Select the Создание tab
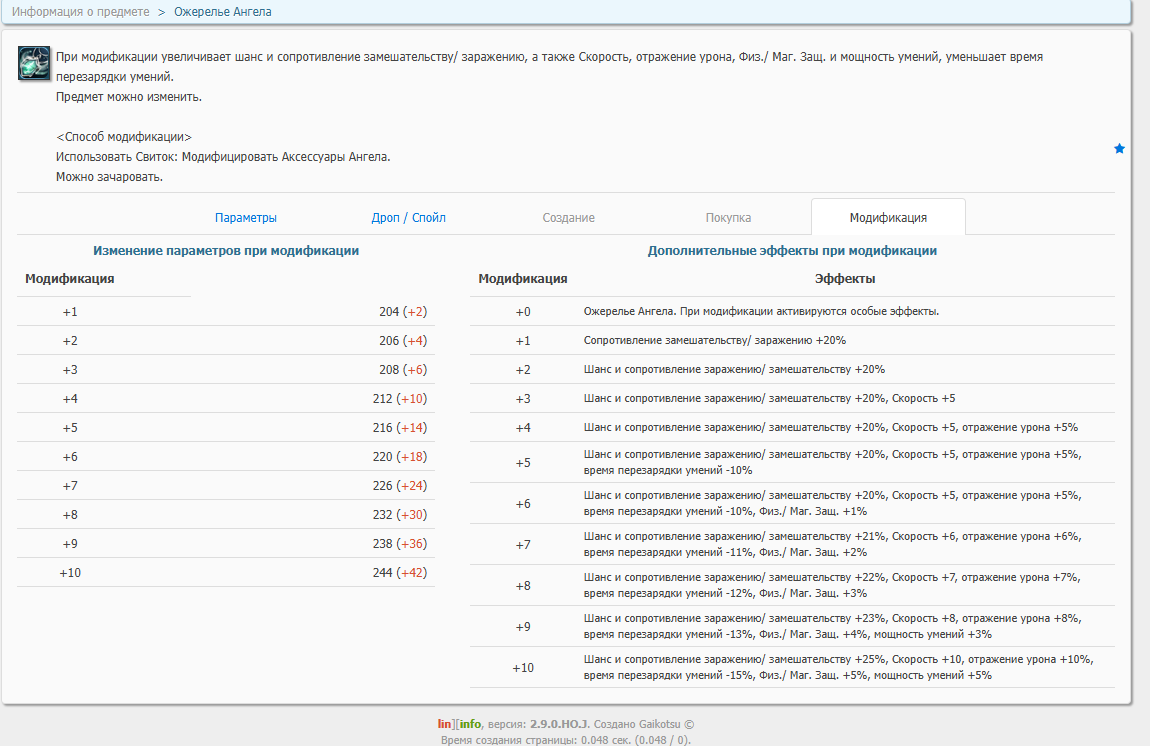This screenshot has width=1150, height=746. click(568, 218)
